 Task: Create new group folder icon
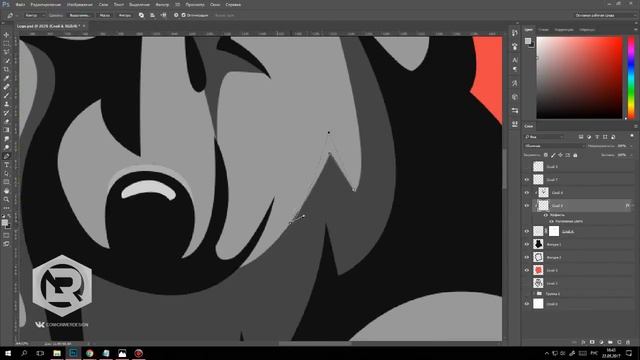pos(610,342)
